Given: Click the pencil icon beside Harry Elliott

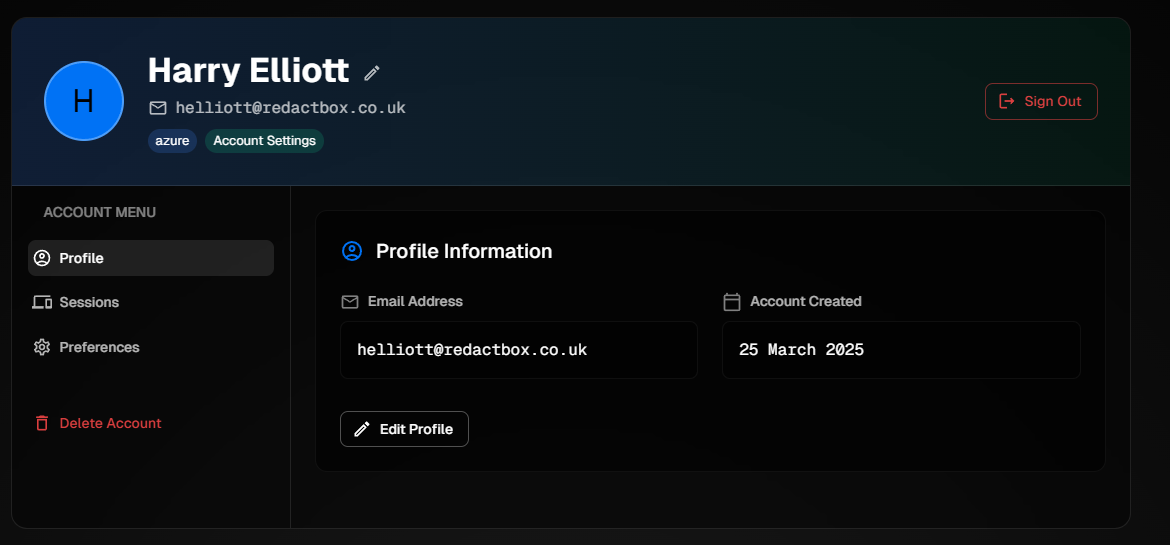Looking at the screenshot, I should [x=372, y=72].
